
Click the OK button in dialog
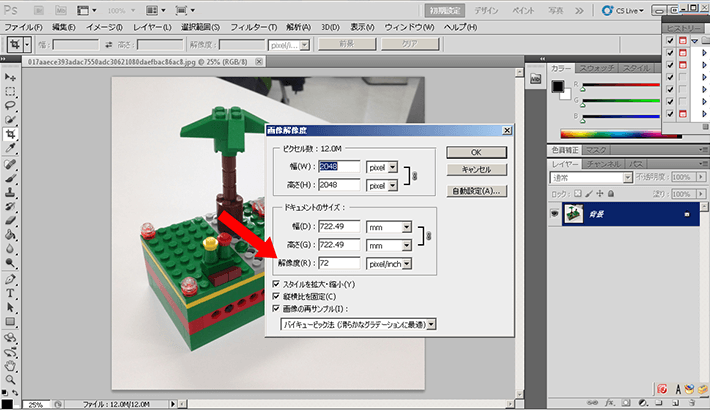click(476, 151)
